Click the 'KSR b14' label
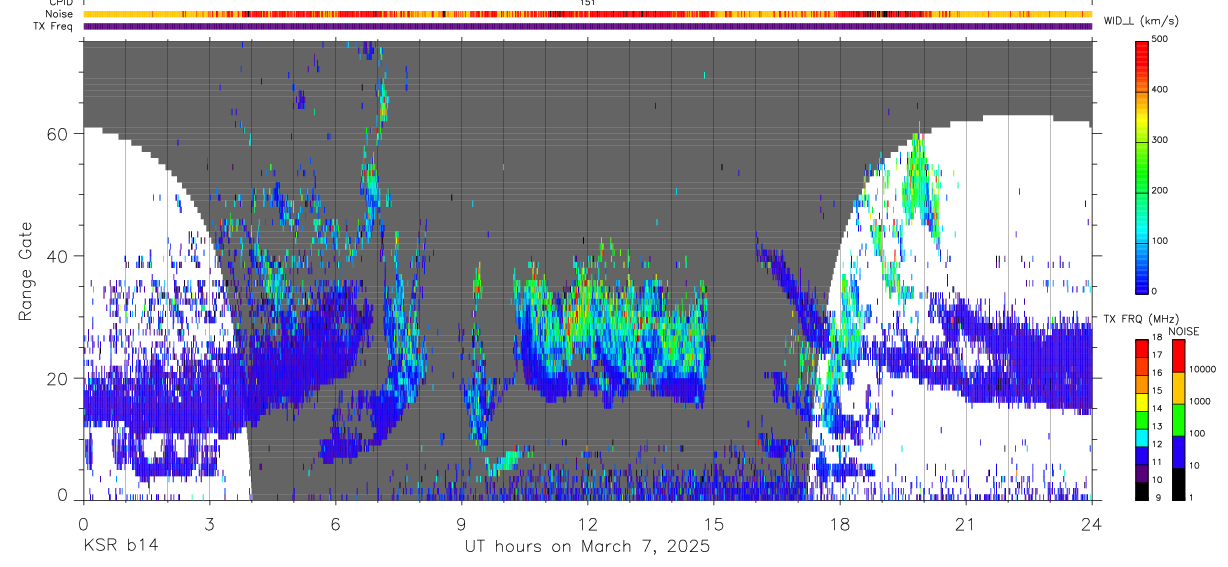Screen dimensions: 1228x567 click(x=120, y=546)
